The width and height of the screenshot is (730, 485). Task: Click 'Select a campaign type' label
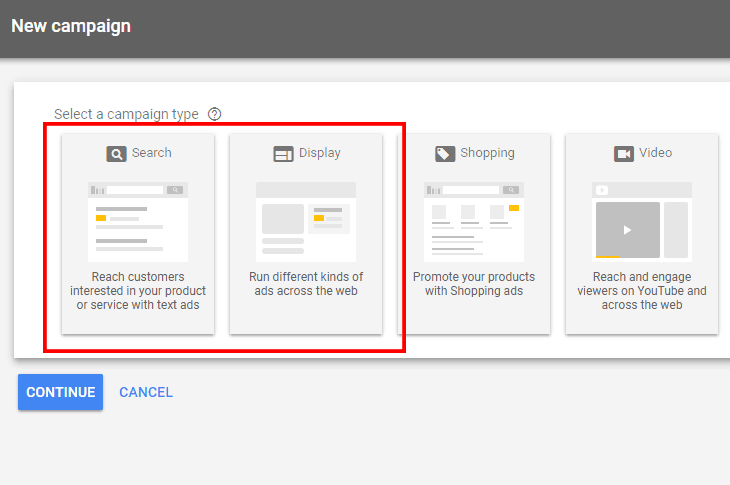coord(126,114)
